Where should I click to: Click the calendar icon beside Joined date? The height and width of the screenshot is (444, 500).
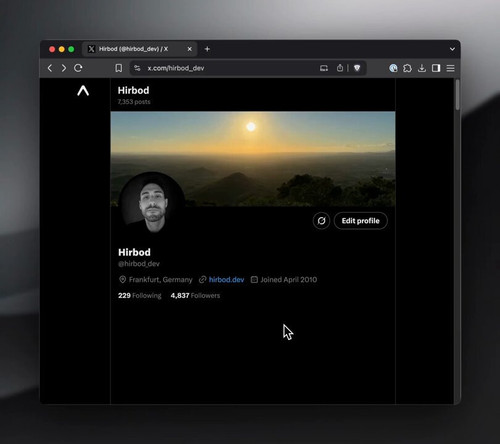point(254,280)
